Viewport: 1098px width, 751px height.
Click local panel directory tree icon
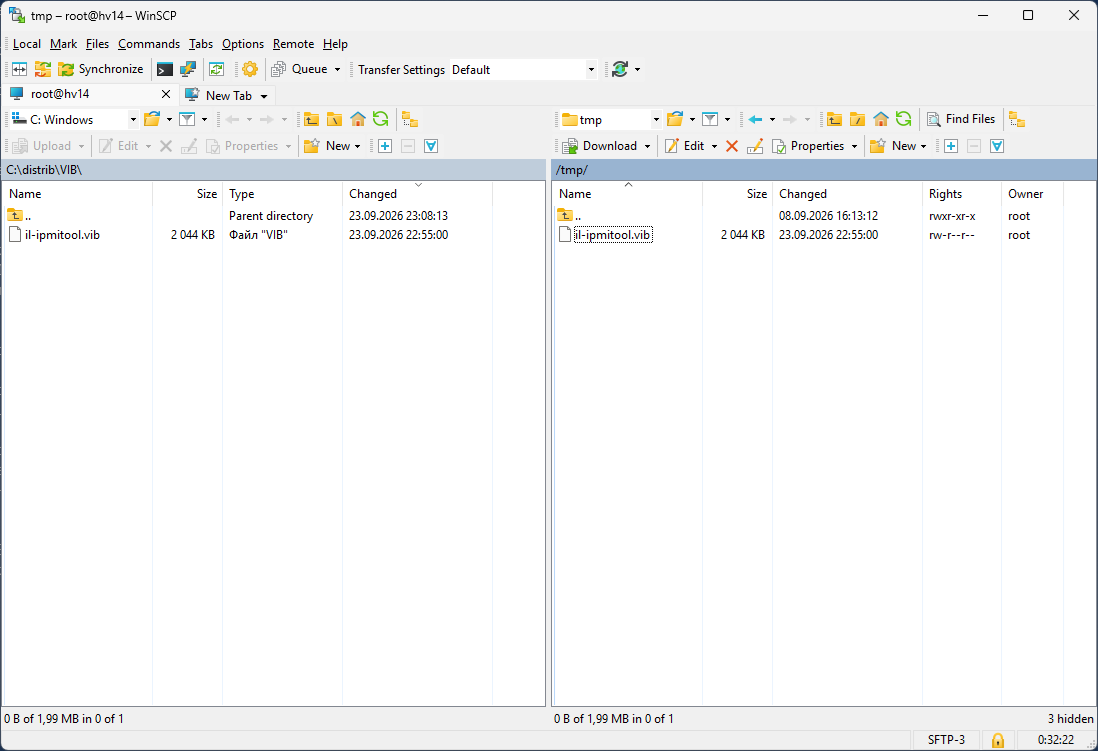410,120
